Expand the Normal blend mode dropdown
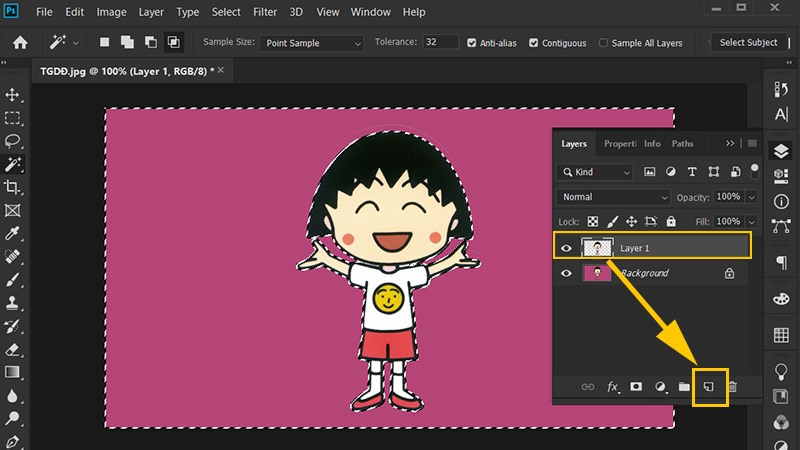Screen dimensions: 800x450 [614, 197]
